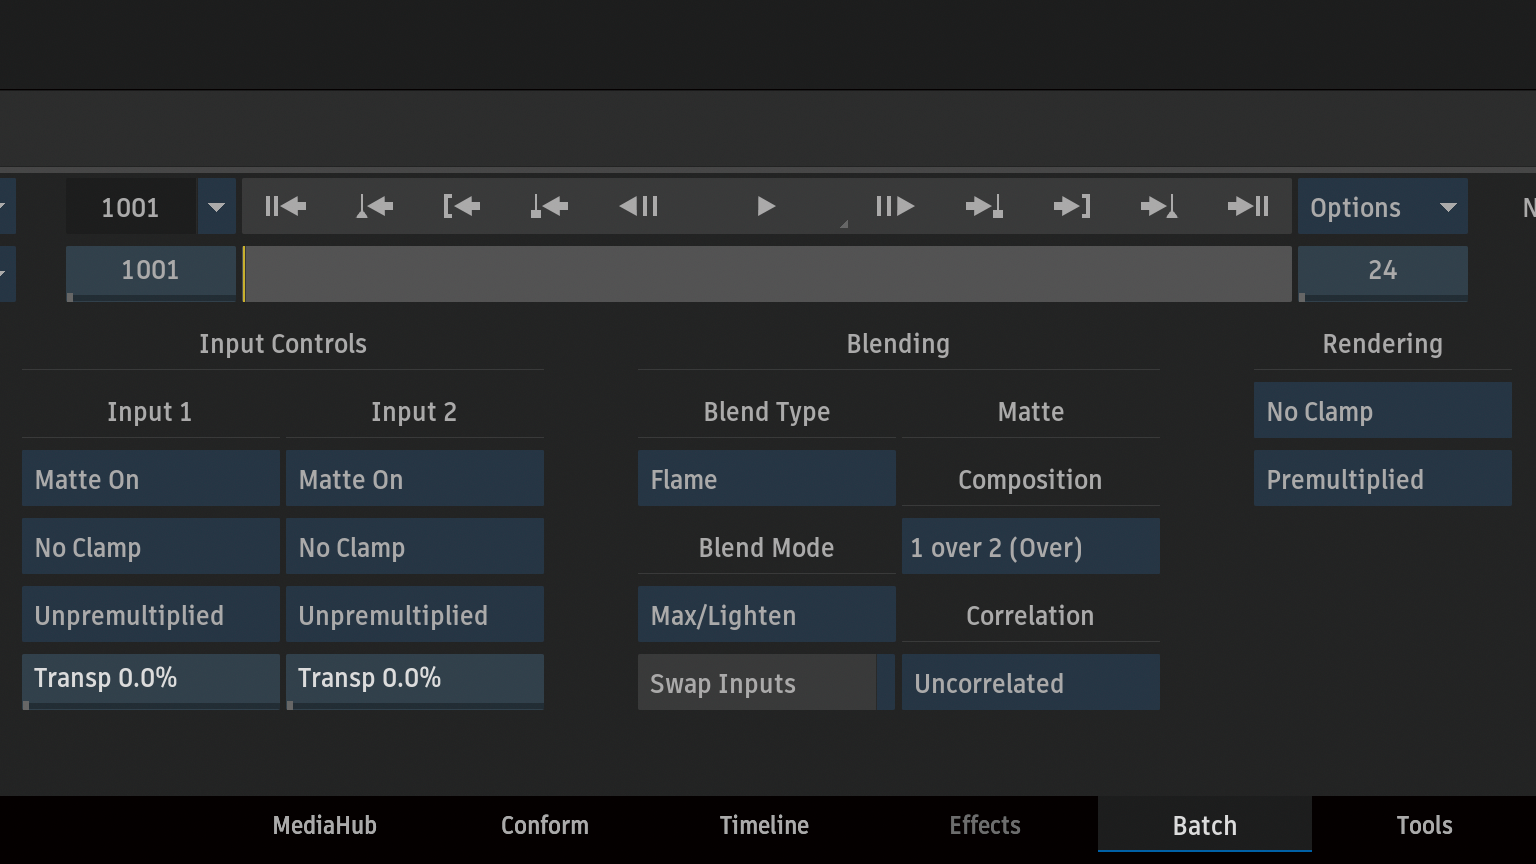
Task: Click the current frame field 1001
Action: coord(131,207)
